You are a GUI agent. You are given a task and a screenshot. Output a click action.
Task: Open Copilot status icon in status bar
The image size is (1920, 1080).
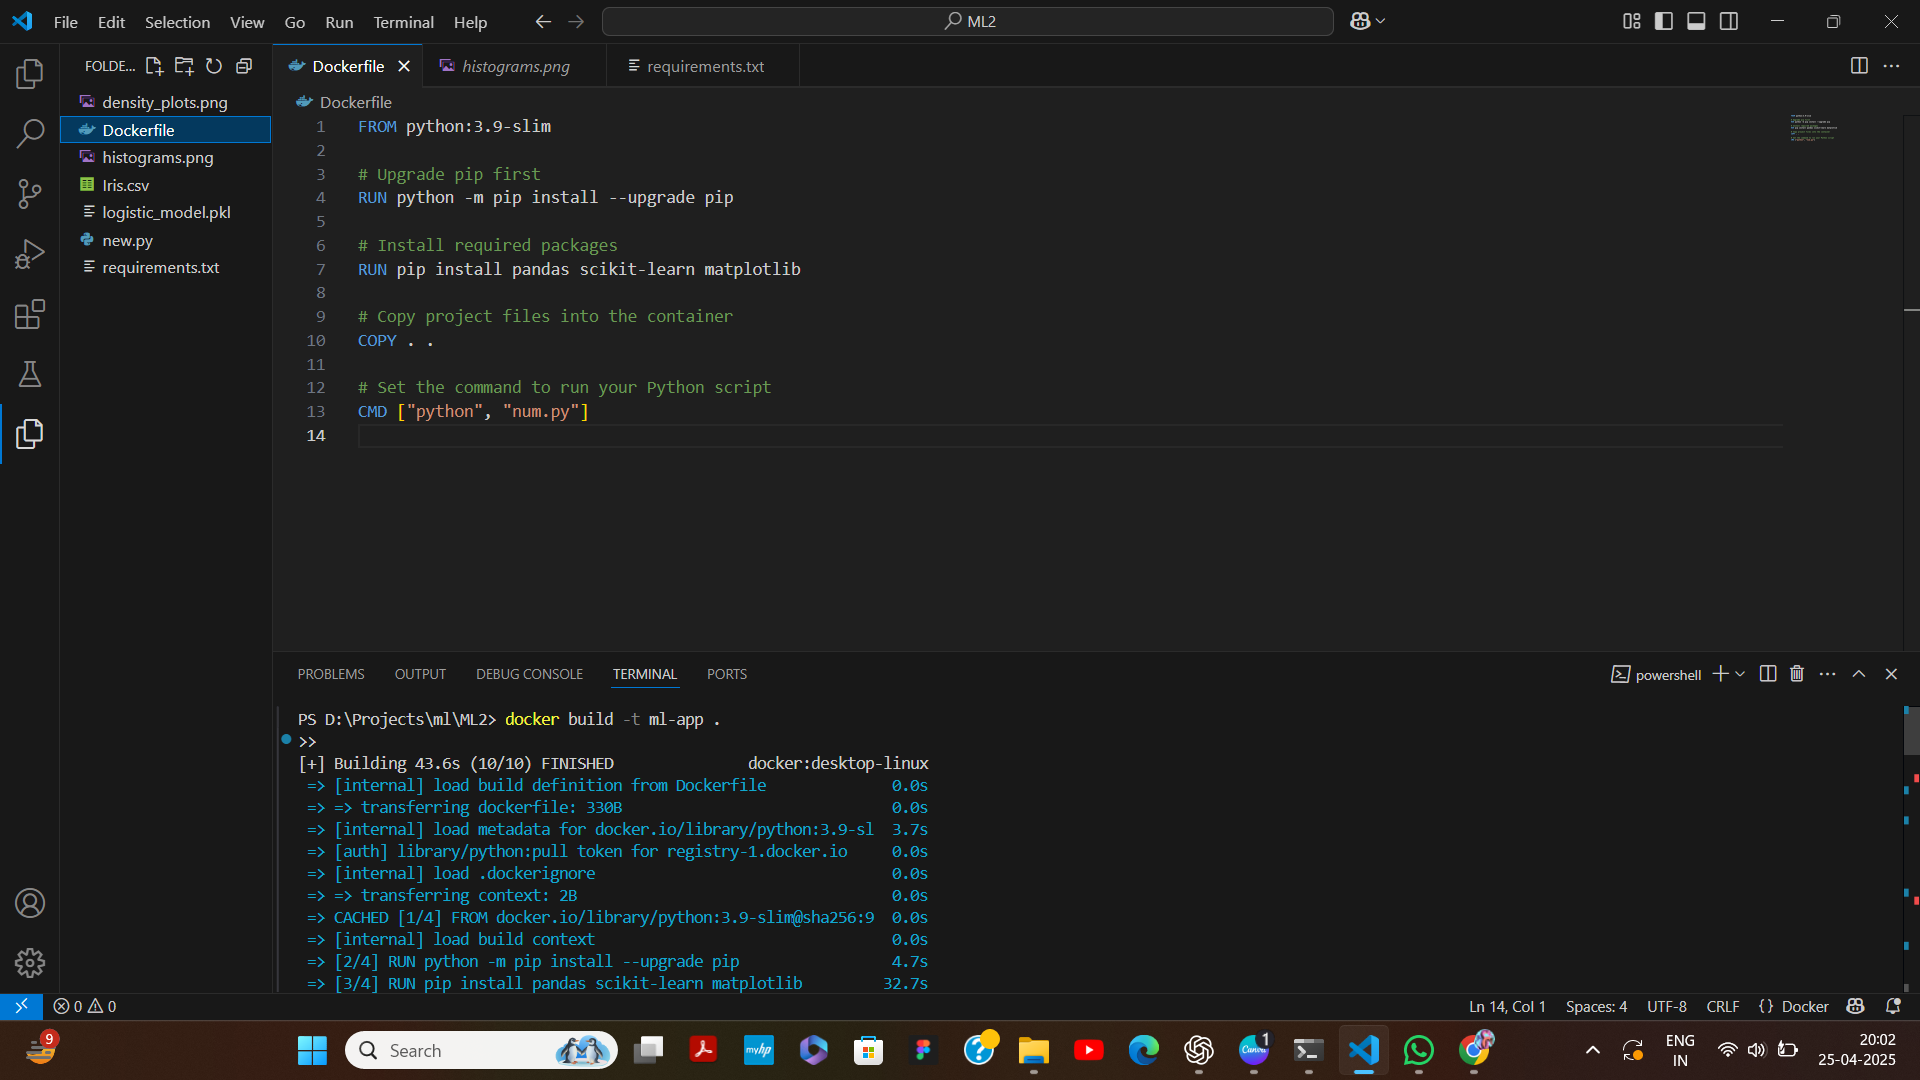click(1856, 1006)
